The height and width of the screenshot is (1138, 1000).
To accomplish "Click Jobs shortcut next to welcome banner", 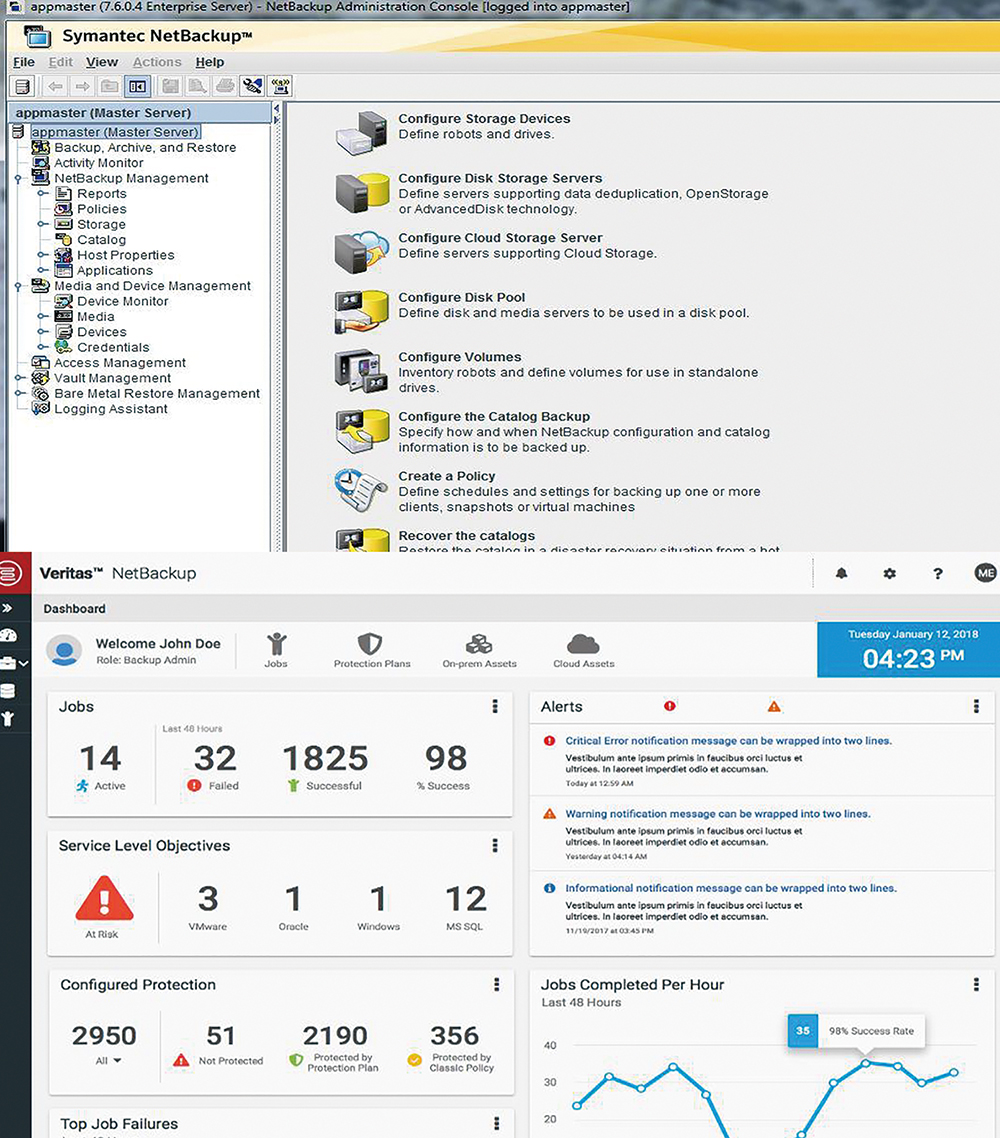I will (276, 650).
